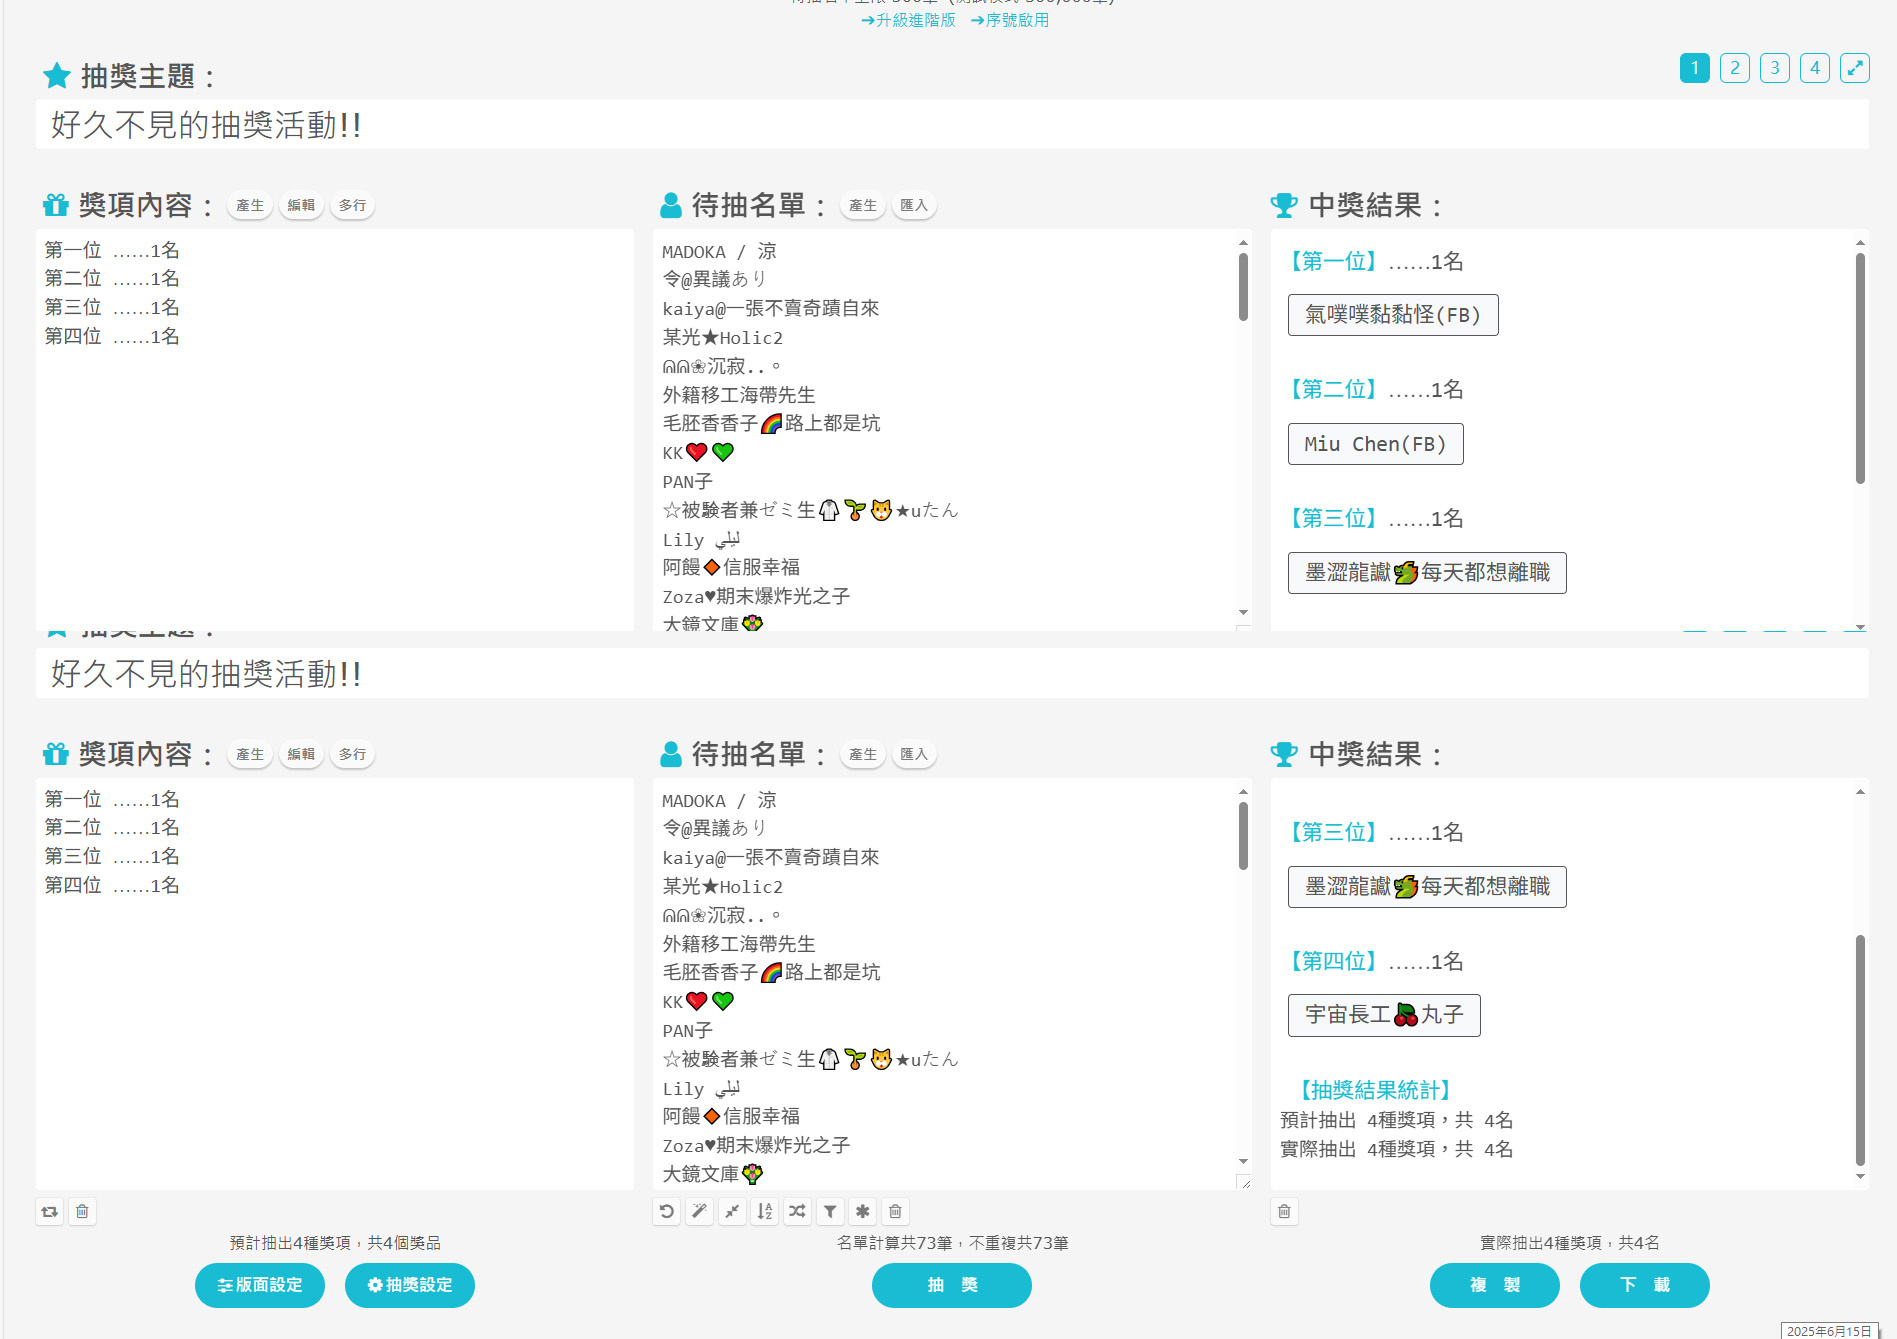The height and width of the screenshot is (1339, 1897).
Task: Click the 【第二位】 result heading
Action: 1333,389
